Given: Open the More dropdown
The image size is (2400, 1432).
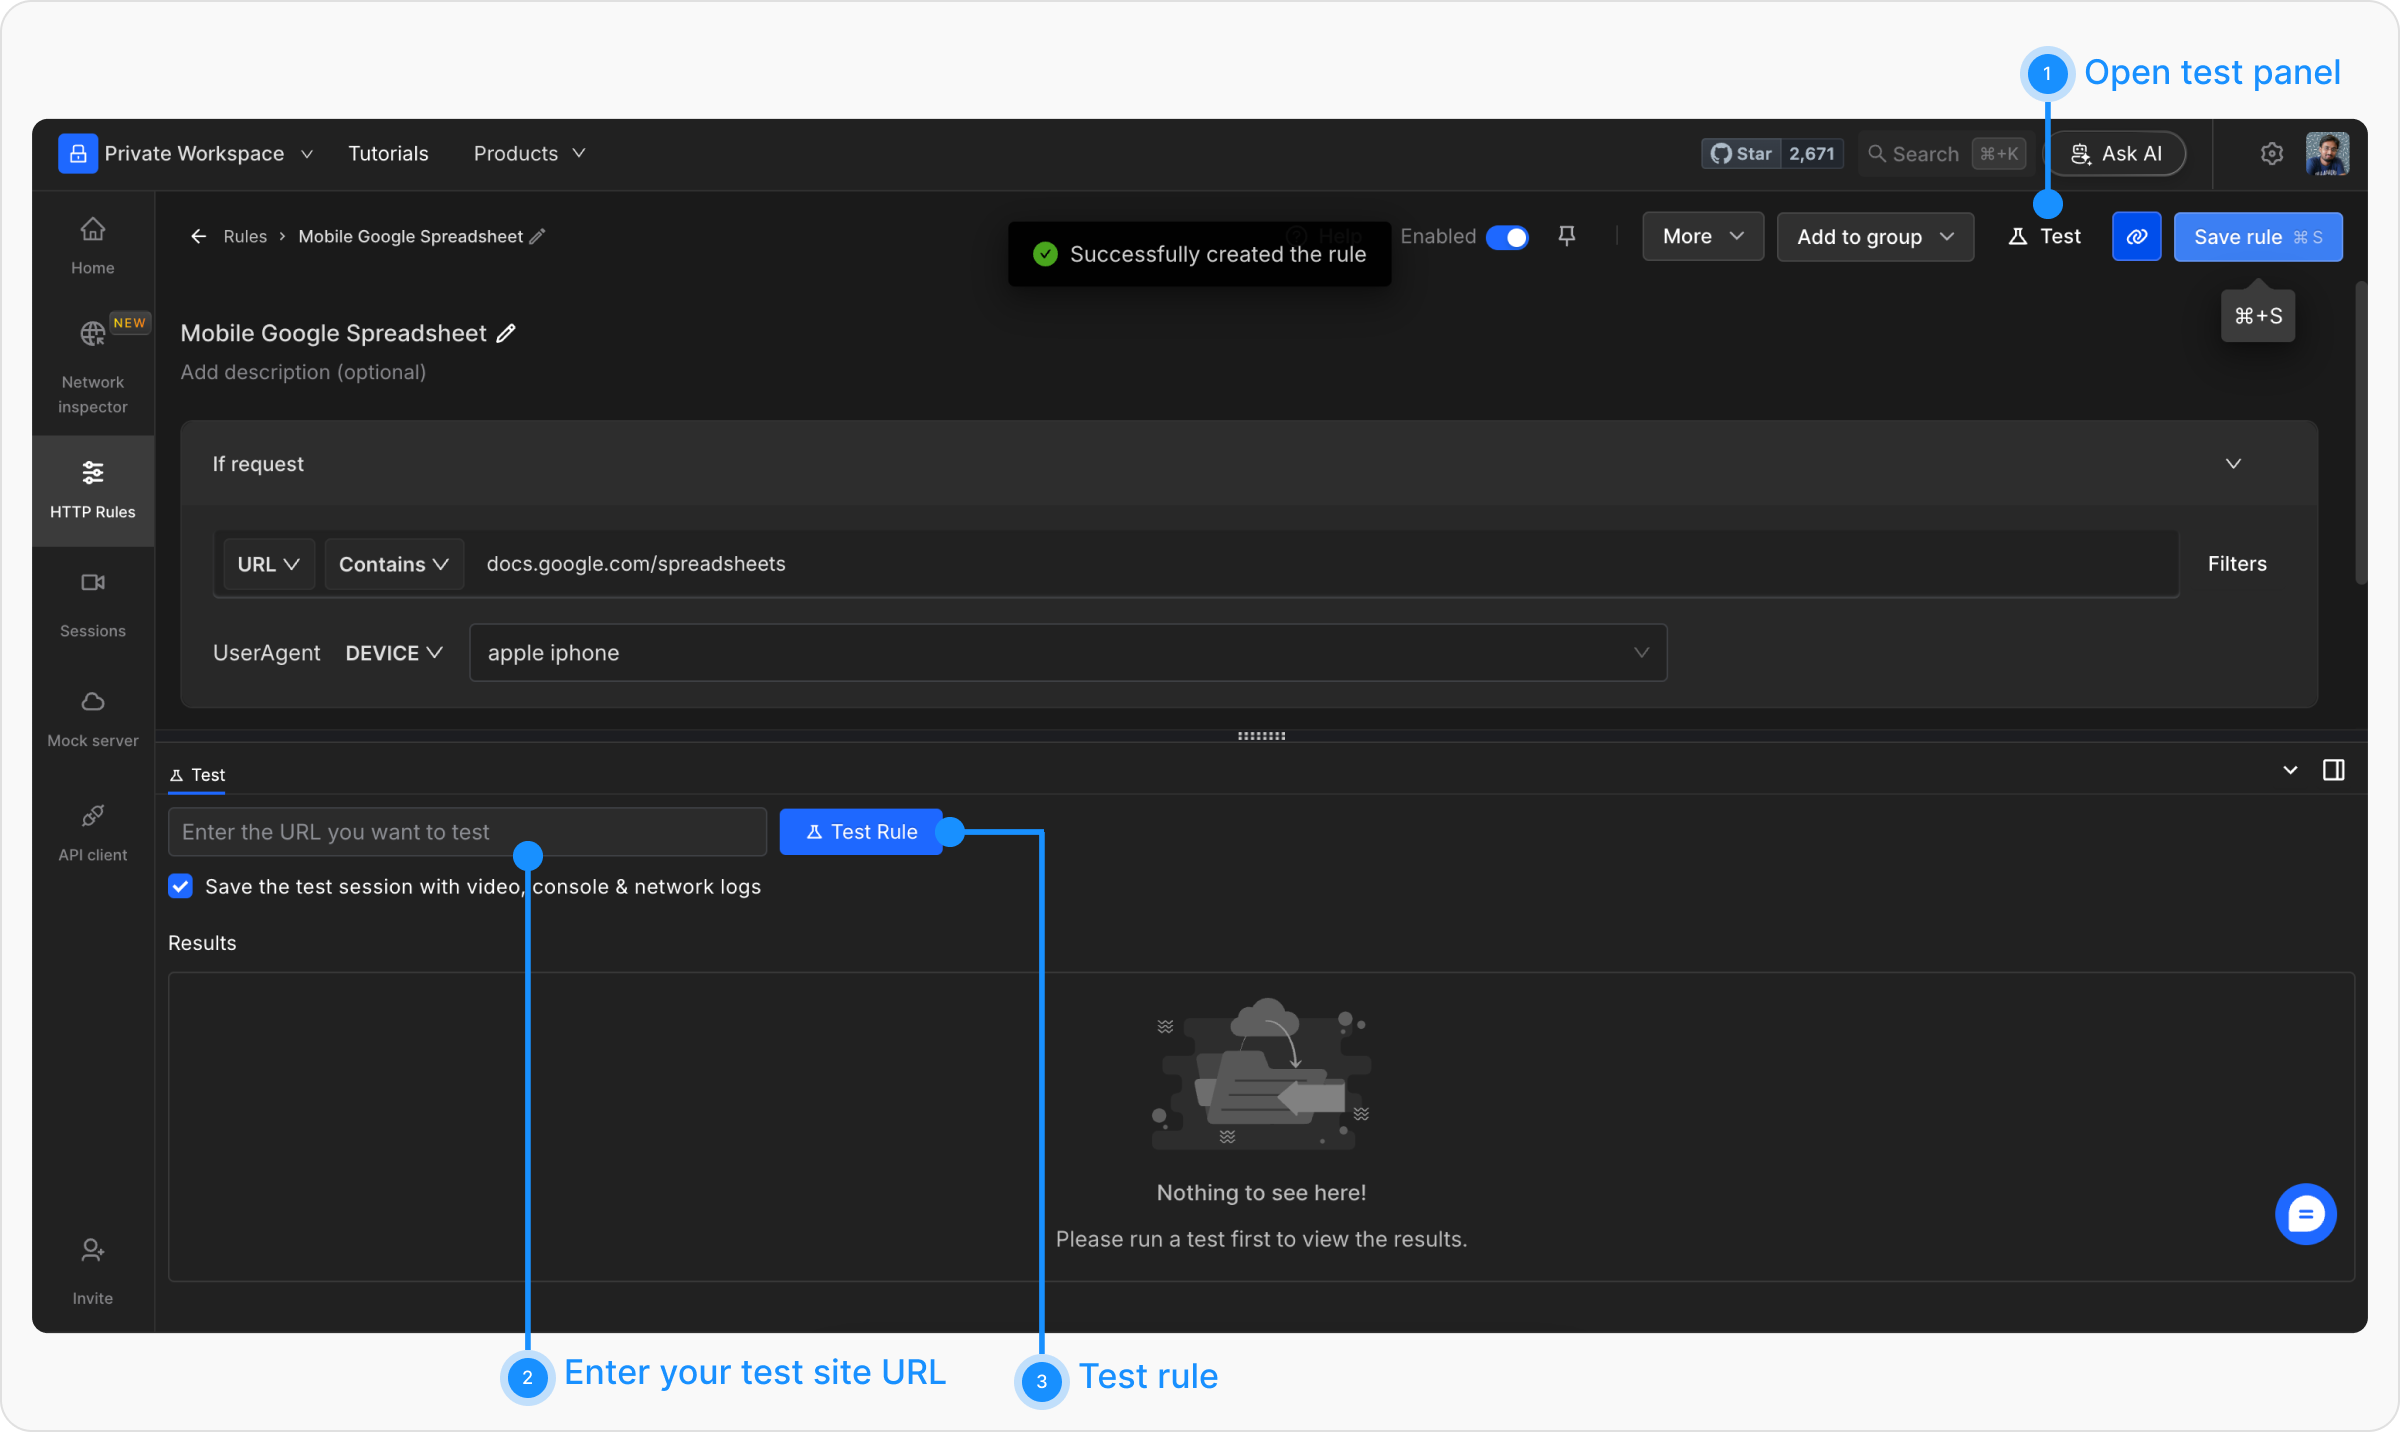Looking at the screenshot, I should [1702, 236].
